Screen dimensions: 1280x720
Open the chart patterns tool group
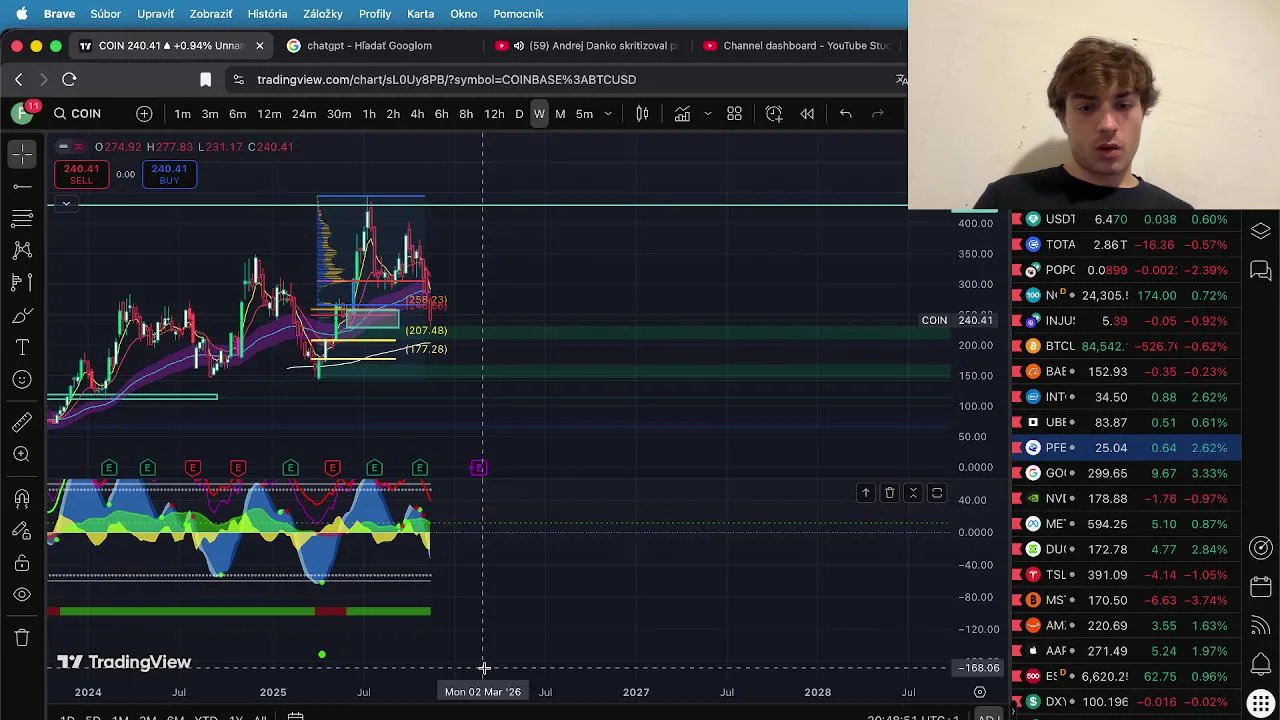pyautogui.click(x=22, y=250)
